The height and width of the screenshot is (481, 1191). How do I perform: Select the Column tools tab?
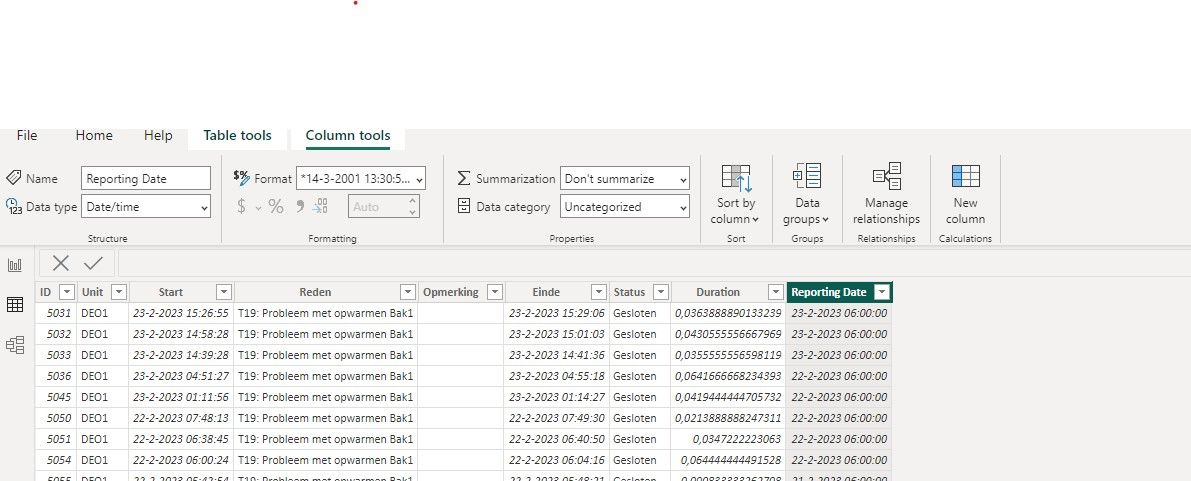348,135
